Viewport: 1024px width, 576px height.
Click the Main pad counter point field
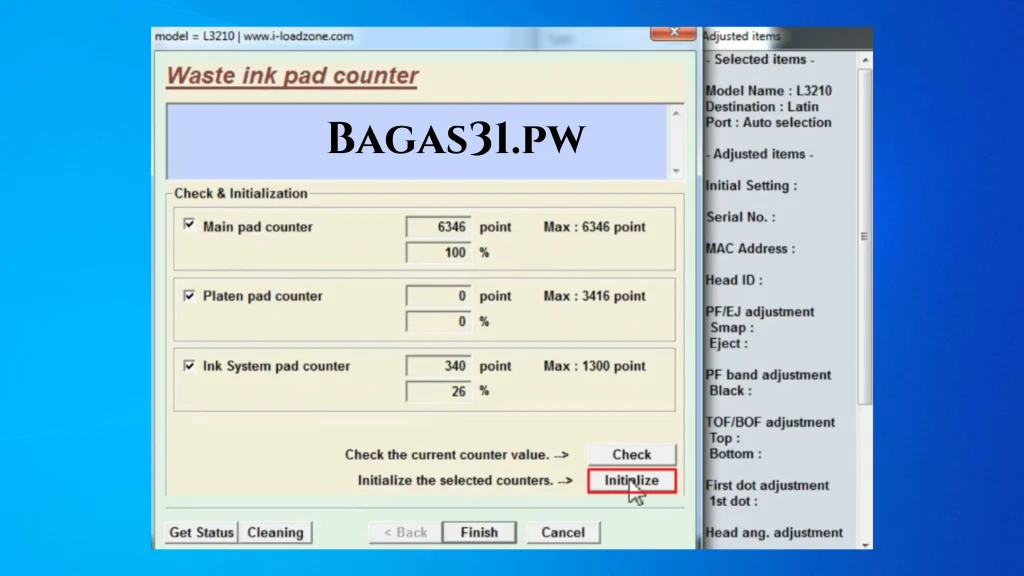coord(438,227)
